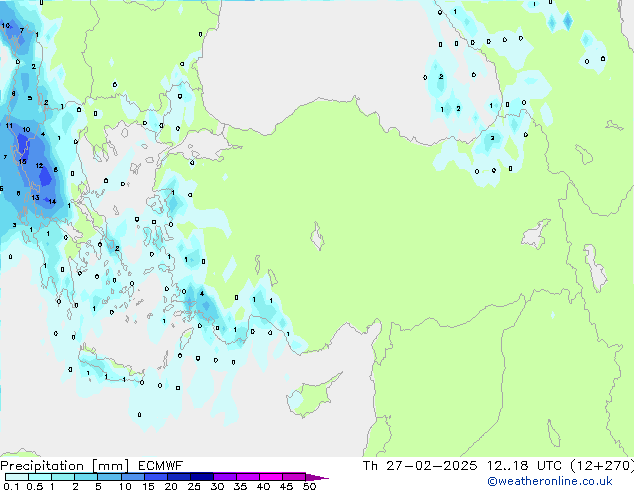This screenshot has height=490, width=634.
Task: Click the over-50 mm arrow legend end
Action: (317, 478)
